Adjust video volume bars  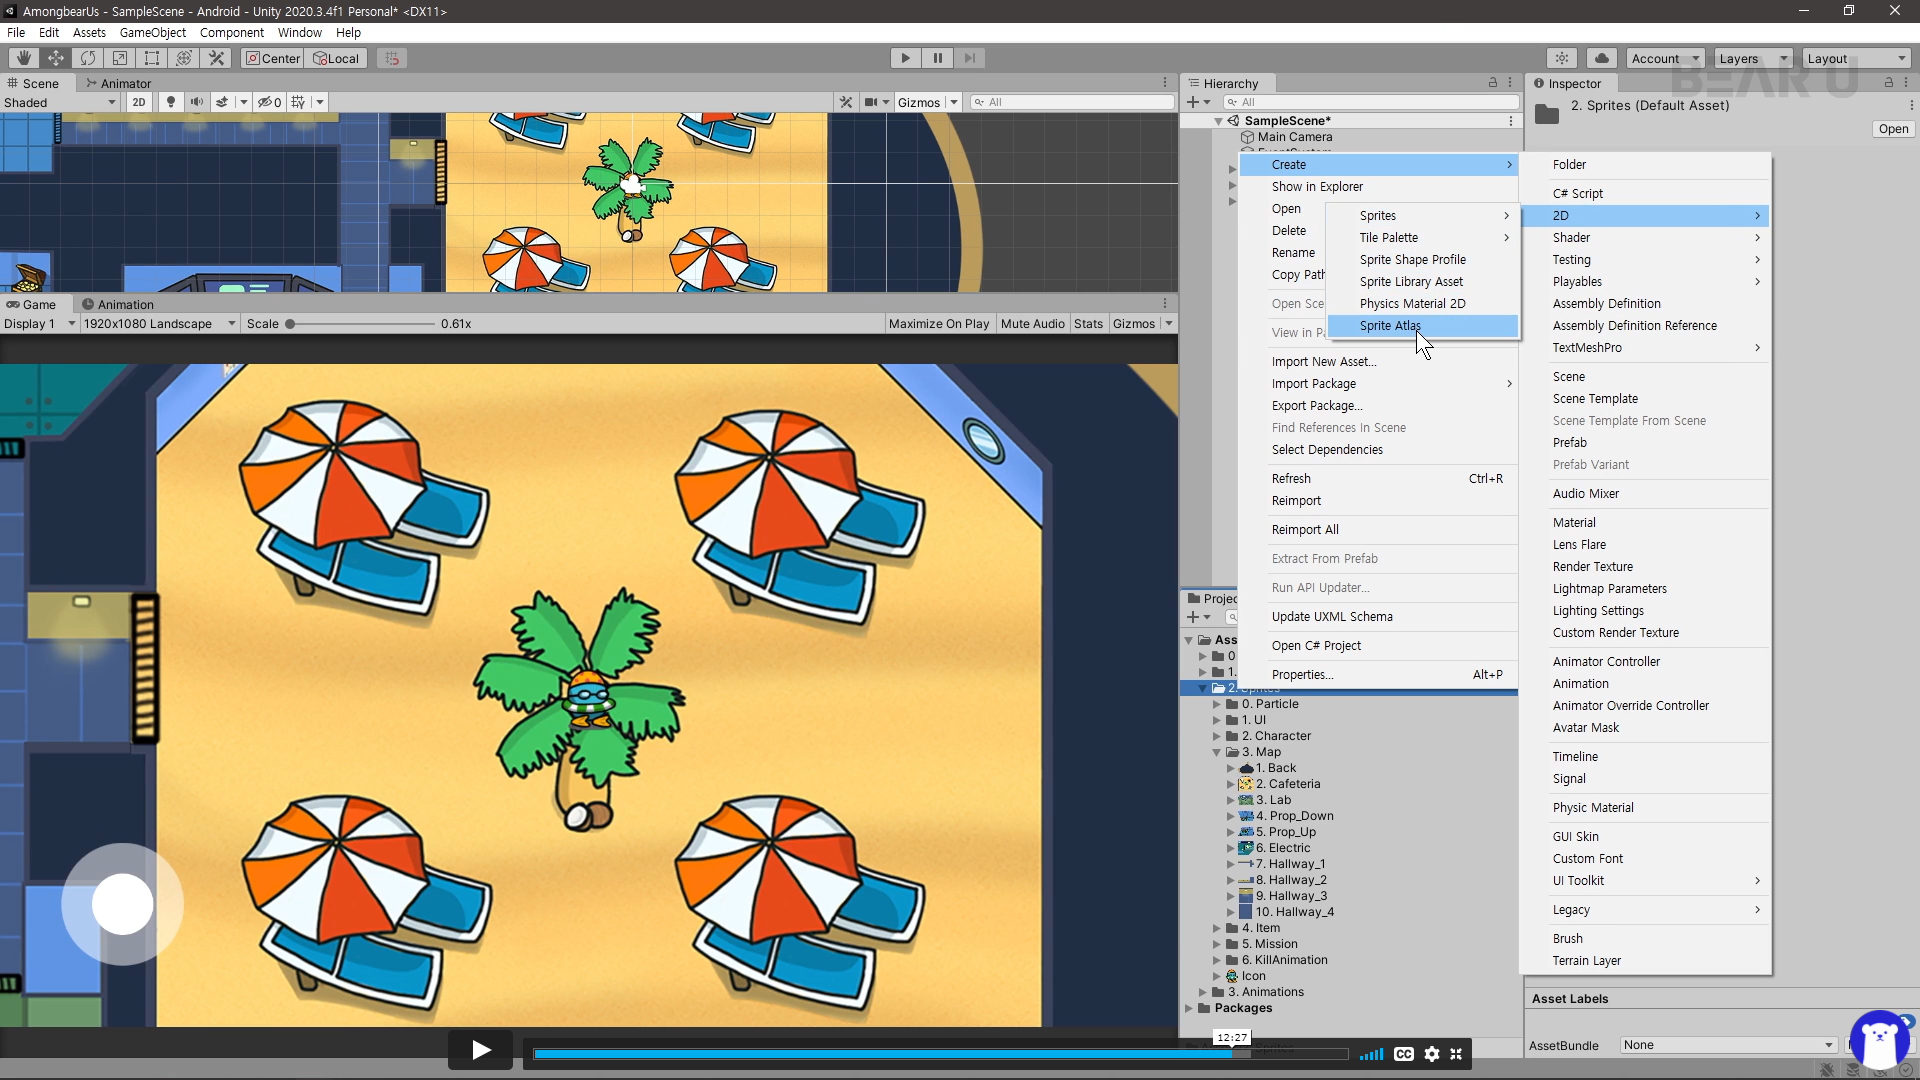(1371, 1054)
